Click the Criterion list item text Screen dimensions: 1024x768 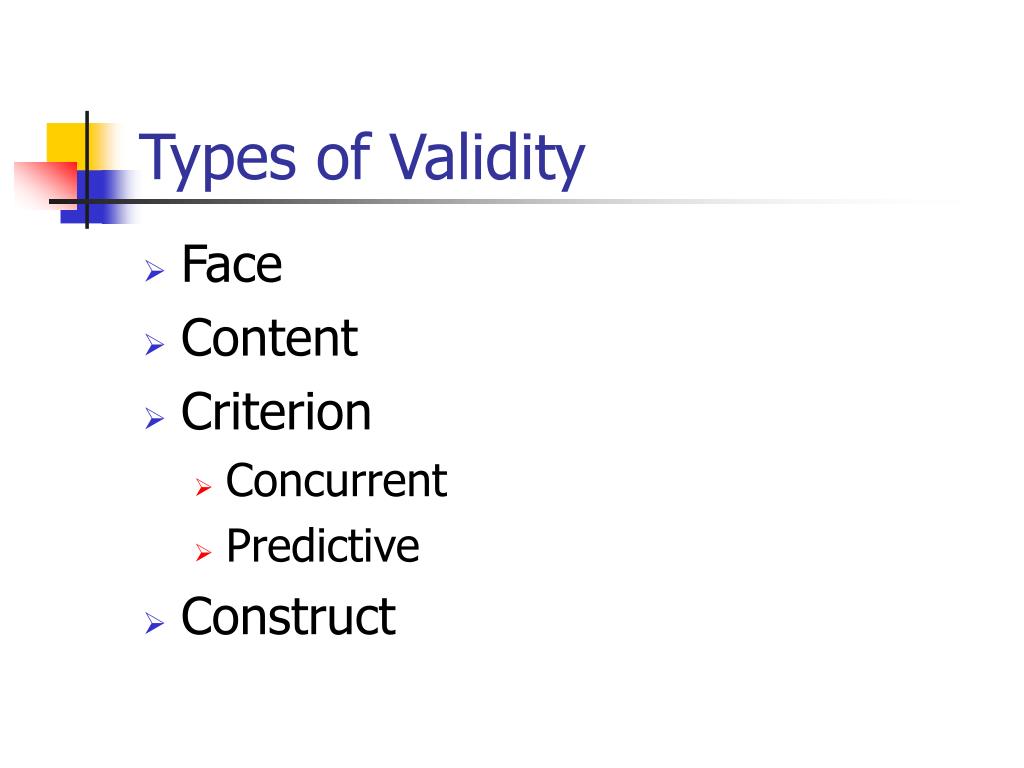pyautogui.click(x=276, y=412)
